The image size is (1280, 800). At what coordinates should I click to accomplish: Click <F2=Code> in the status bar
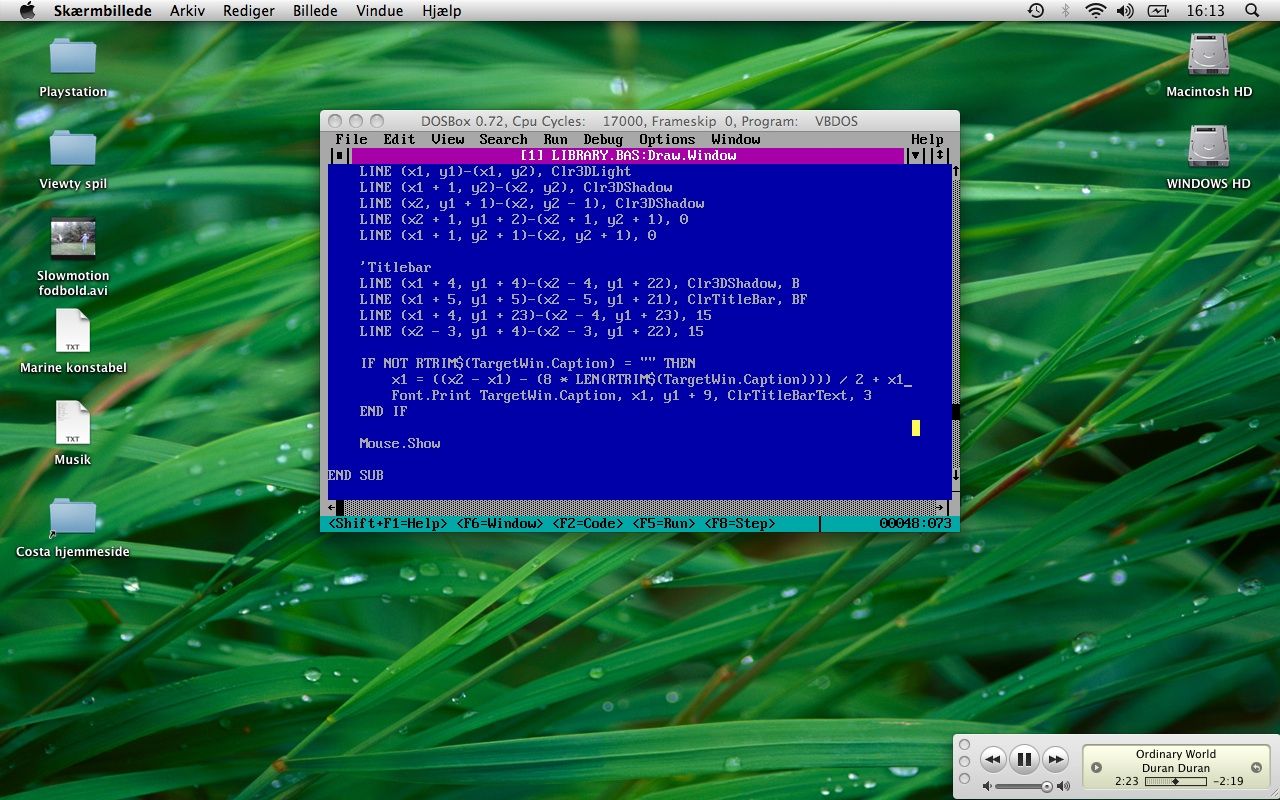(x=587, y=523)
